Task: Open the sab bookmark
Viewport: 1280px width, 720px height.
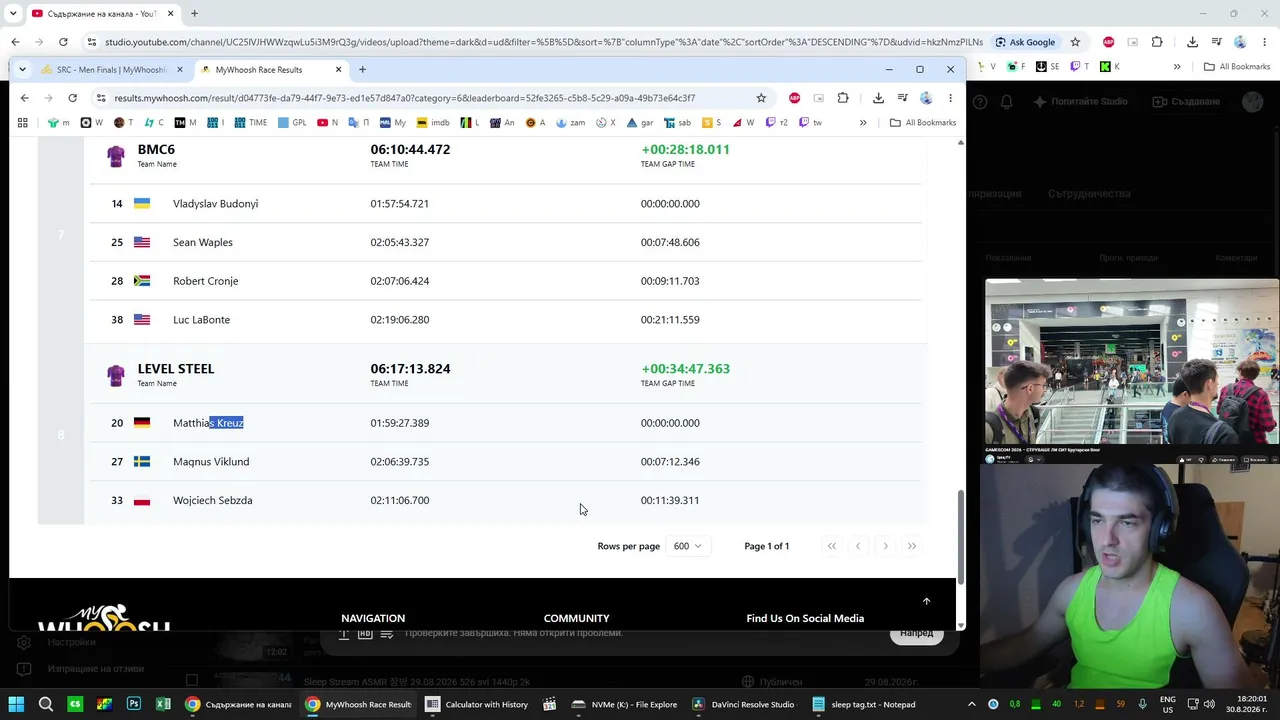Action: 677,123
